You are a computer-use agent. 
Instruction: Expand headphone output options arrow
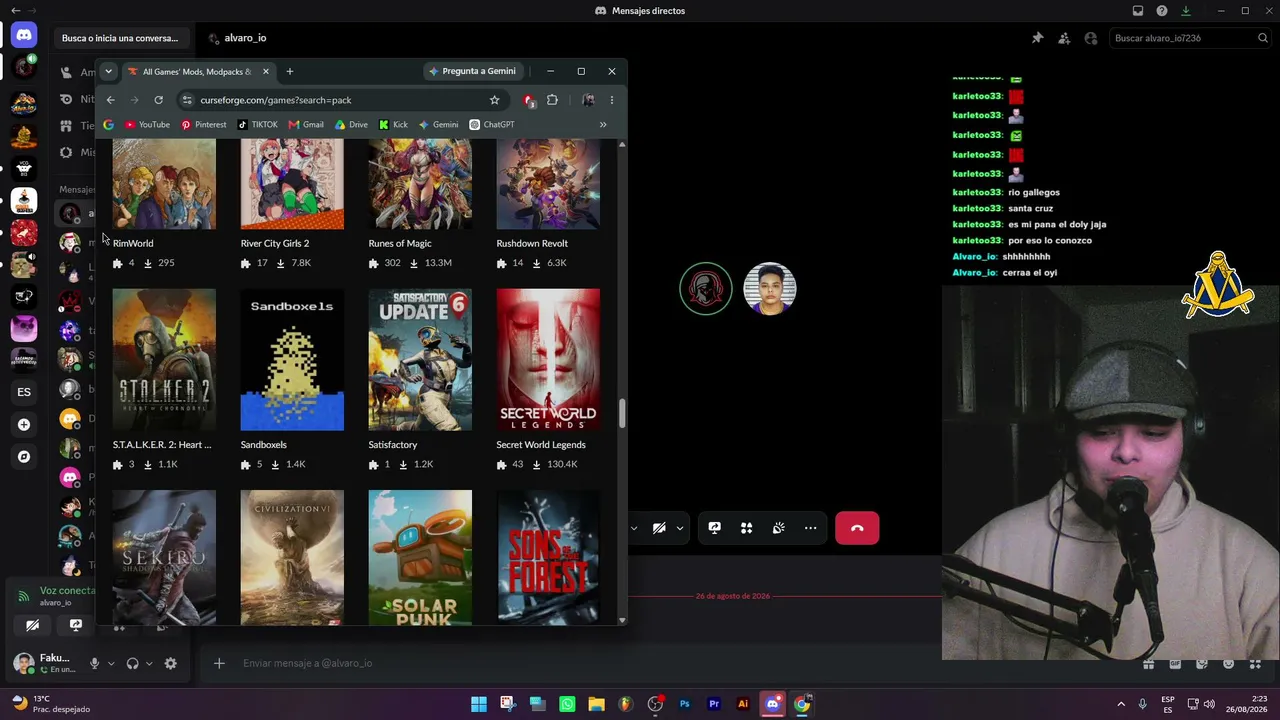(x=149, y=663)
